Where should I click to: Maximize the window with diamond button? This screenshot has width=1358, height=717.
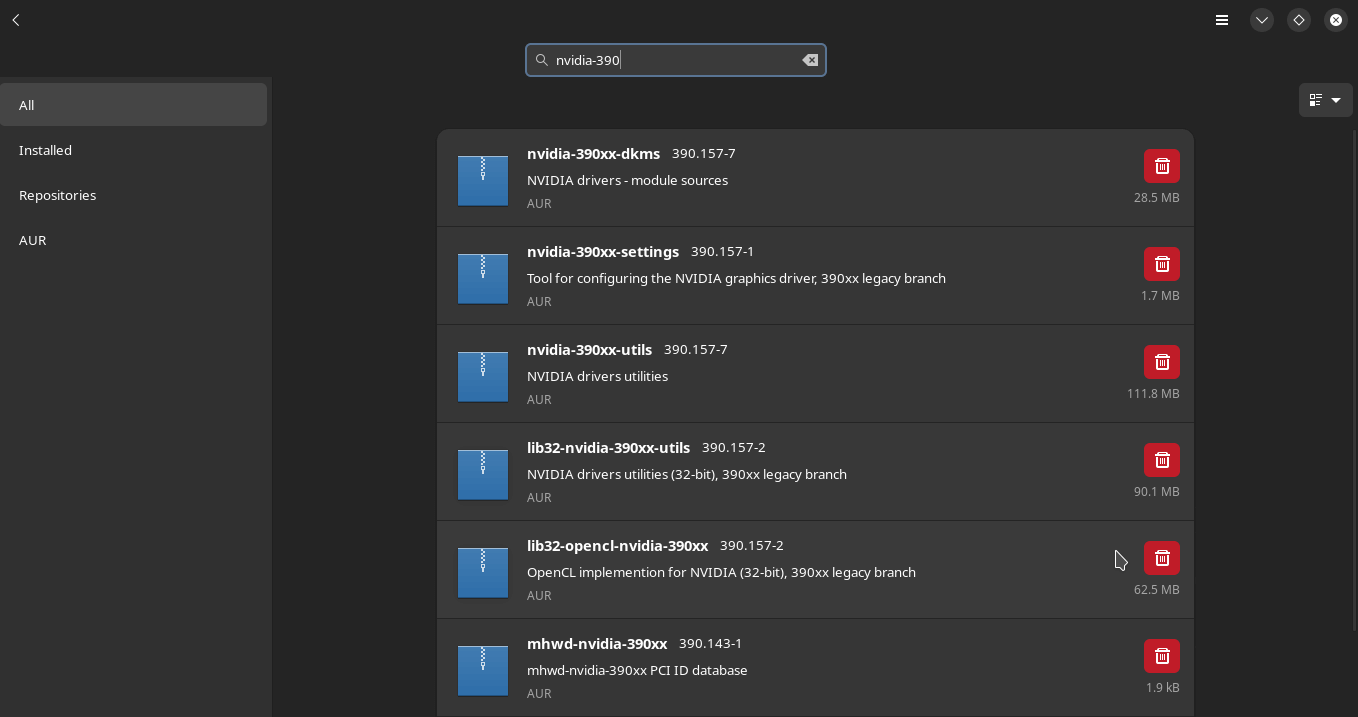pyautogui.click(x=1299, y=20)
